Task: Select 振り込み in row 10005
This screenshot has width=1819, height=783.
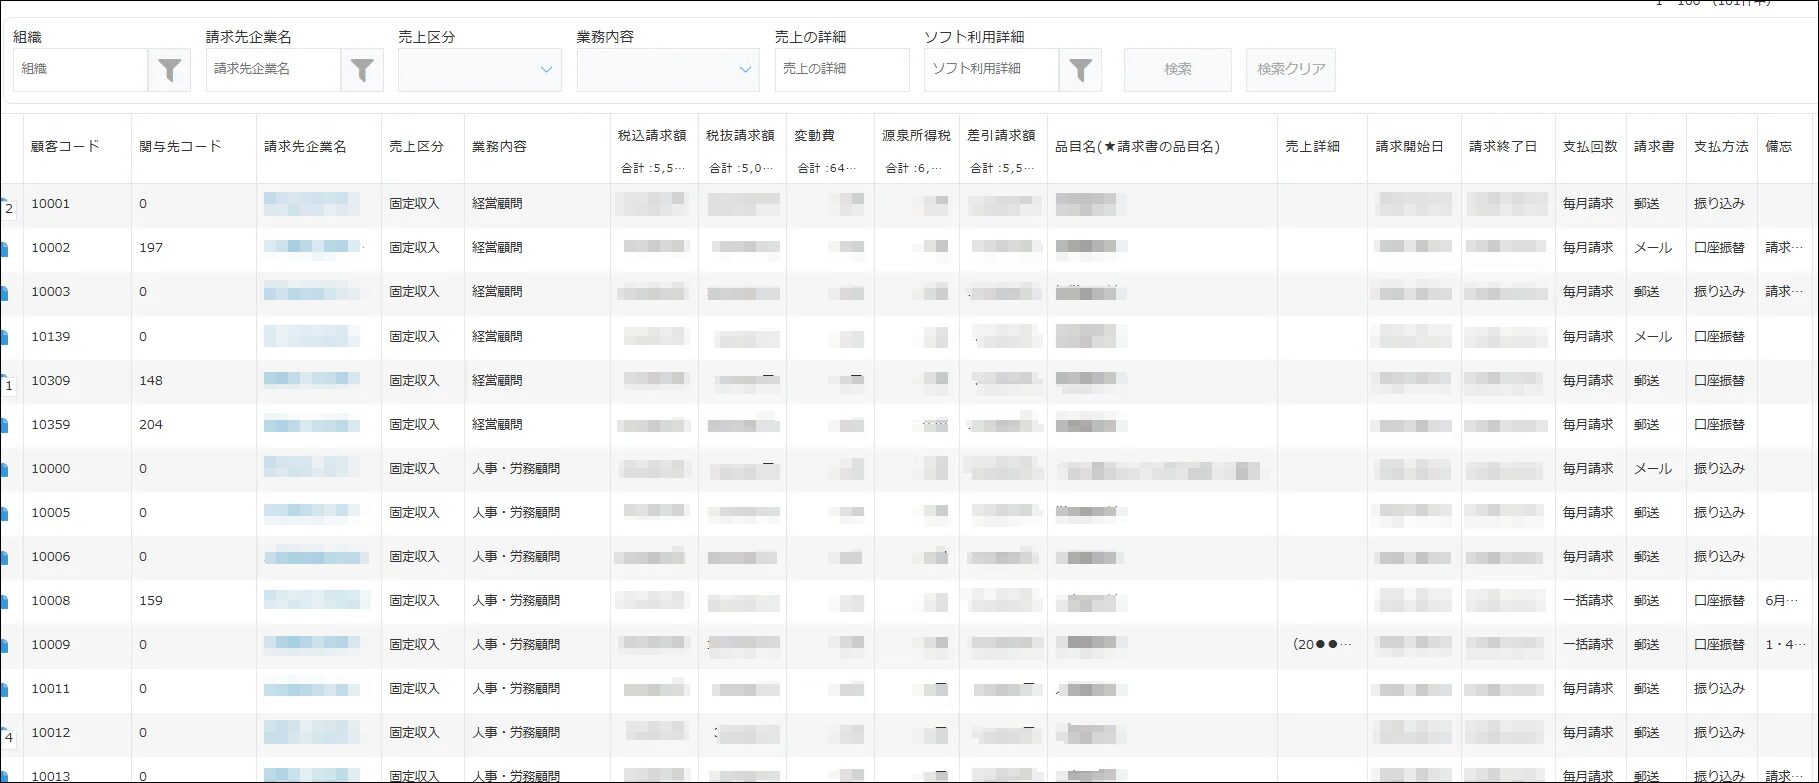Action: 1719,513
